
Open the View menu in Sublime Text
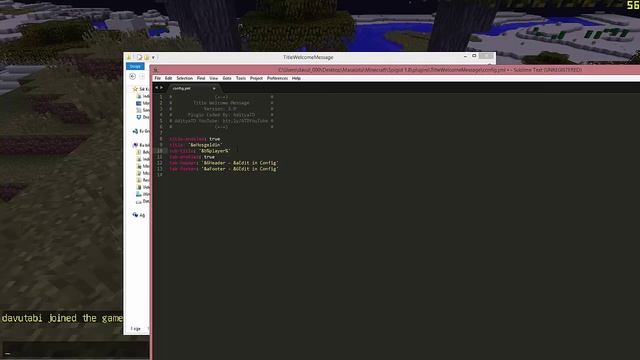[x=213, y=78]
